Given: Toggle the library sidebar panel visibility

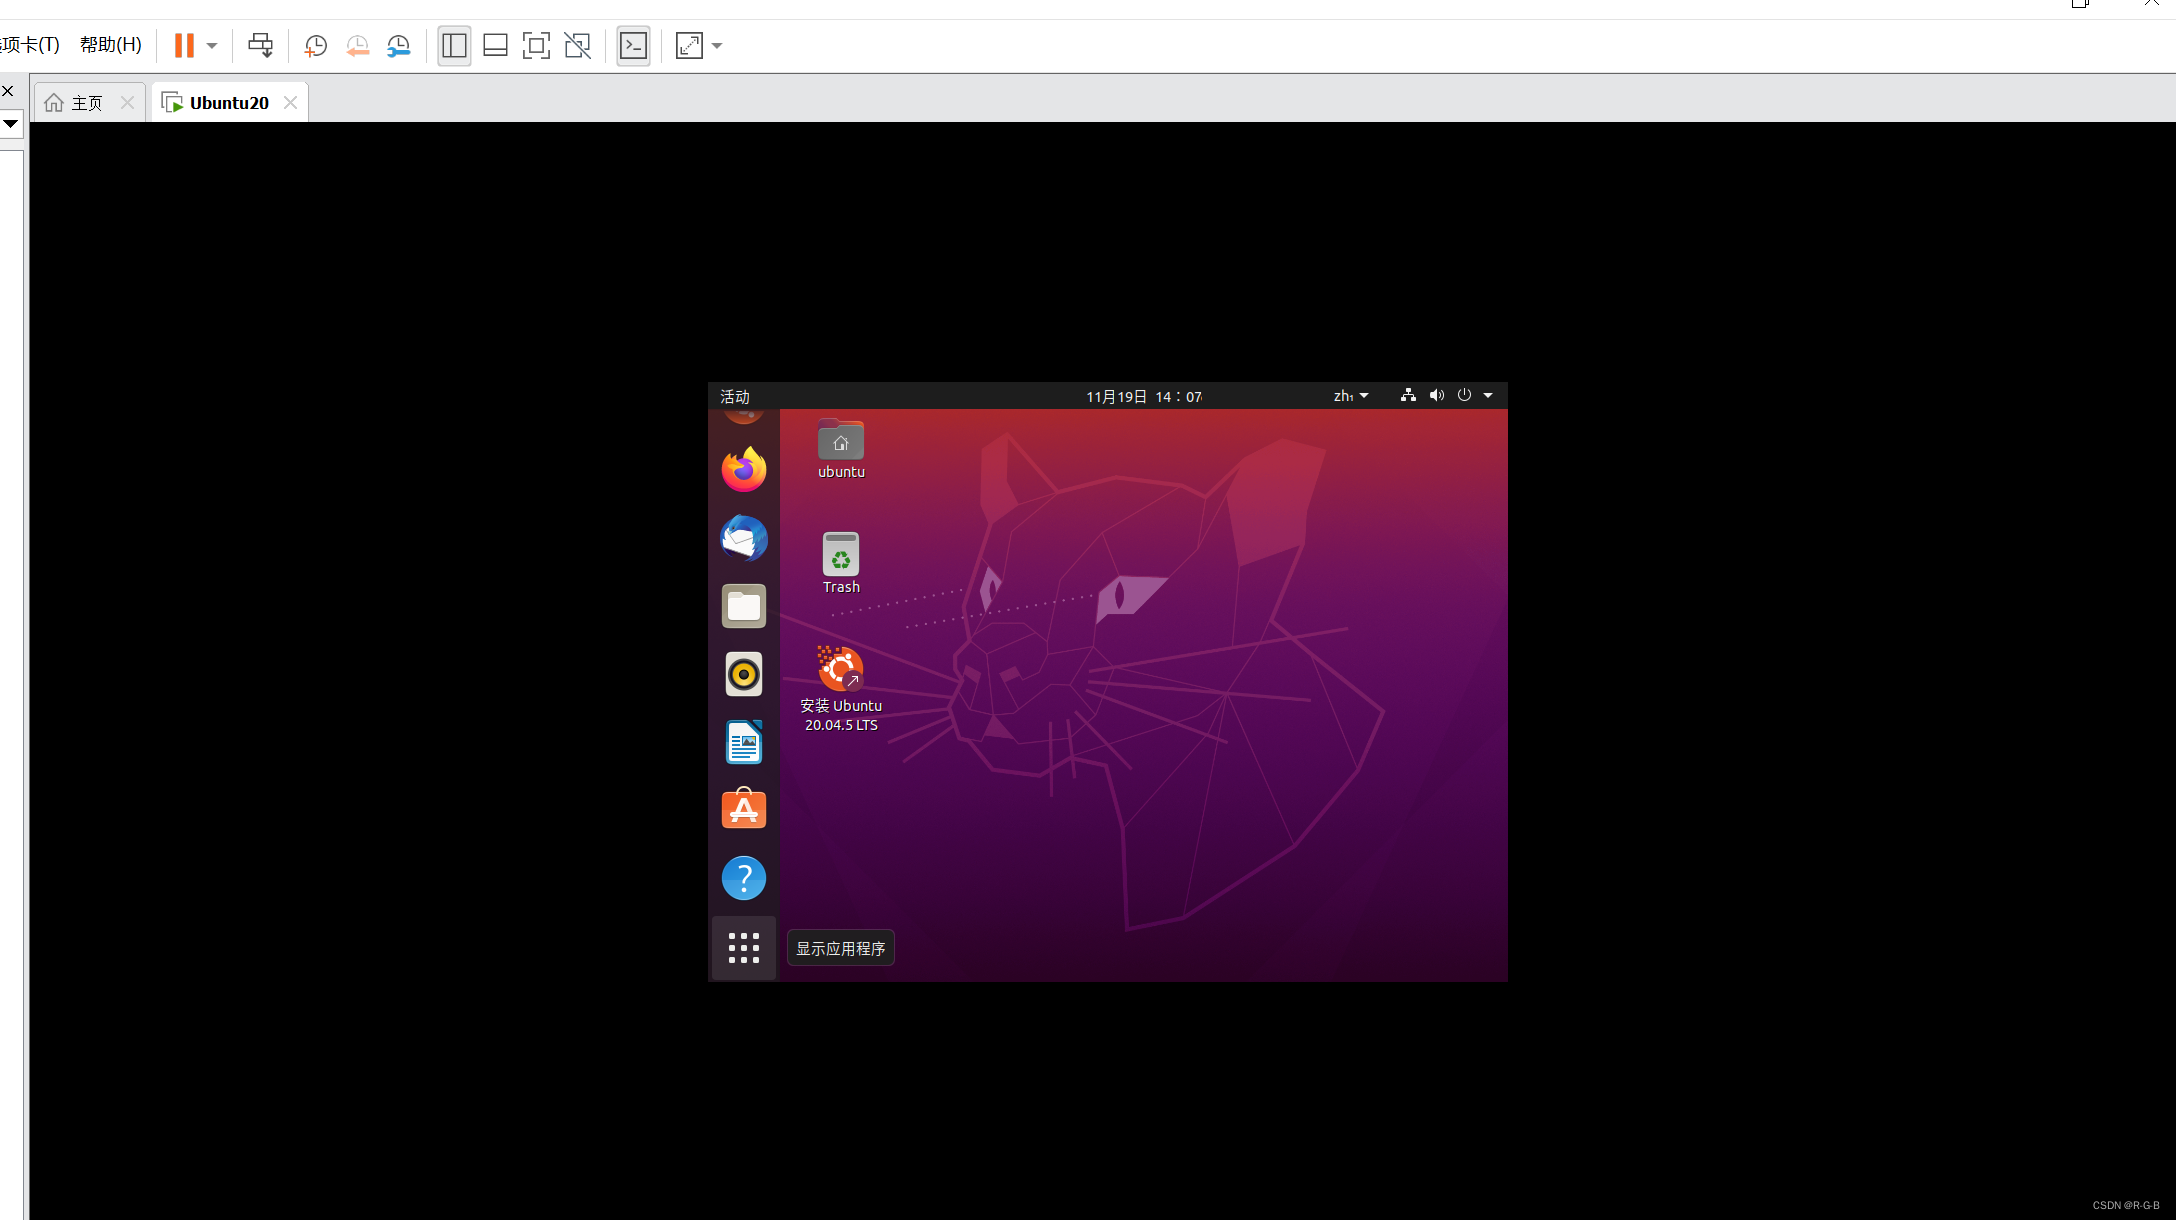Looking at the screenshot, I should (x=454, y=45).
